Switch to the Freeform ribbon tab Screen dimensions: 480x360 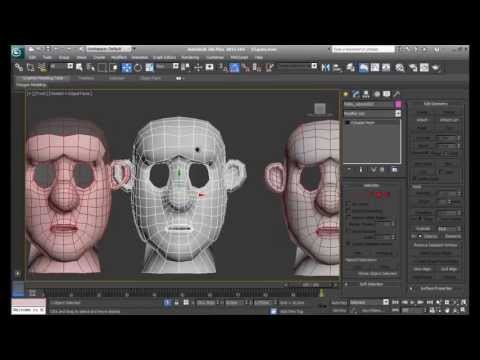[86, 78]
